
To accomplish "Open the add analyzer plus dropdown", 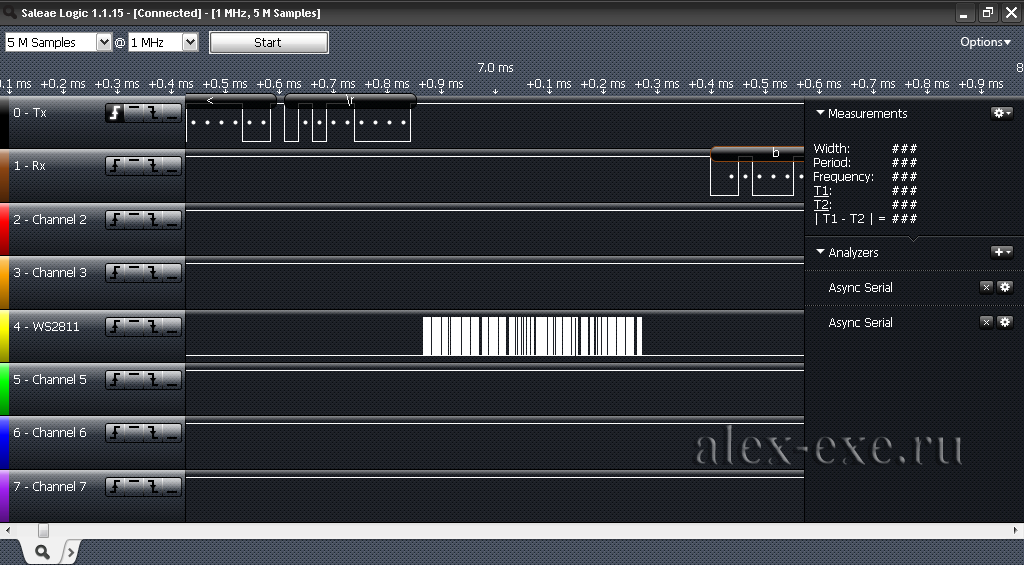I will click(1002, 252).
